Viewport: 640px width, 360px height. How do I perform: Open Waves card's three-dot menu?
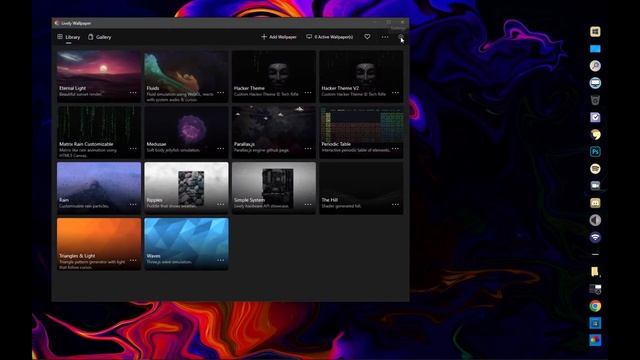(x=220, y=260)
